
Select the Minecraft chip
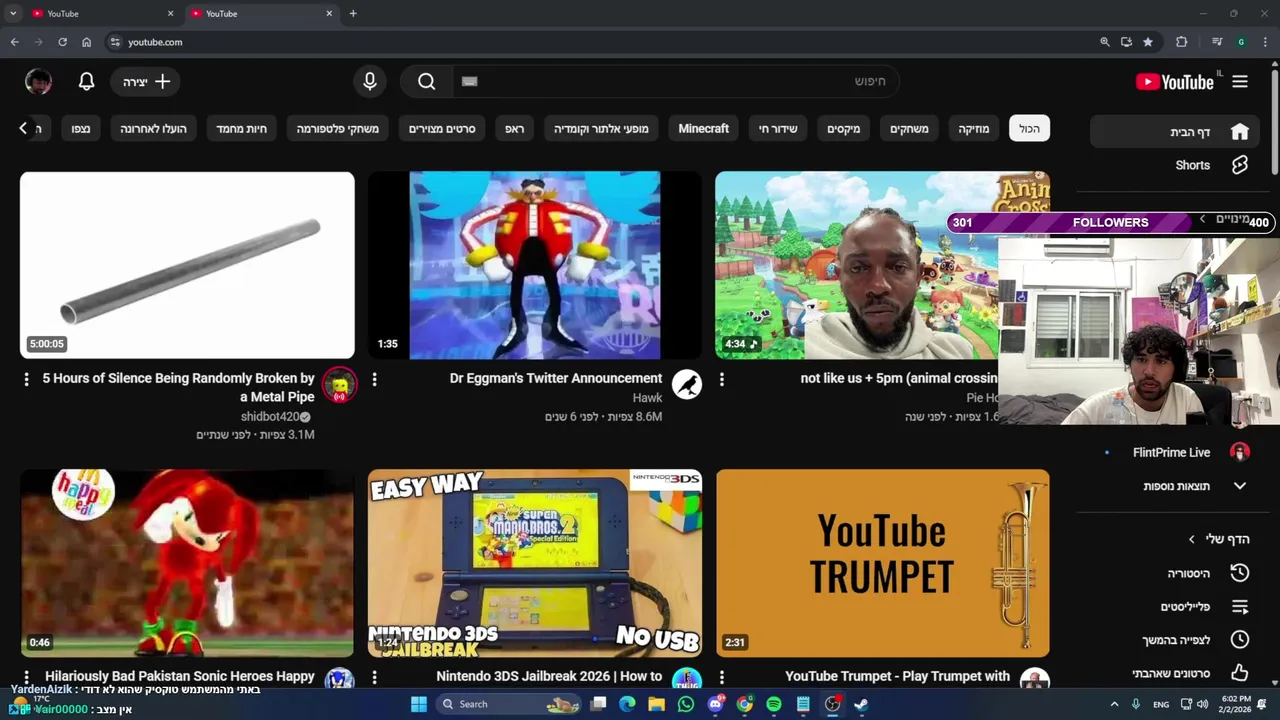click(x=703, y=129)
